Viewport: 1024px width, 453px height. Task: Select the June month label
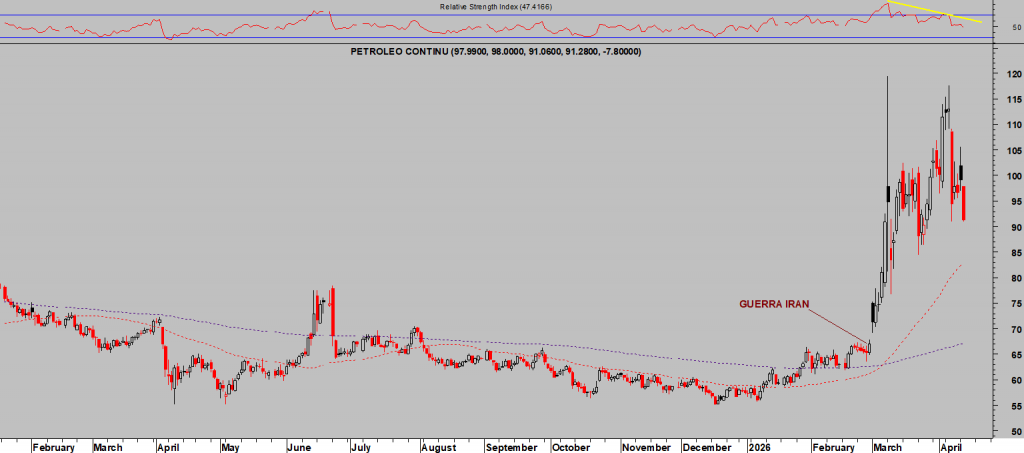300,447
